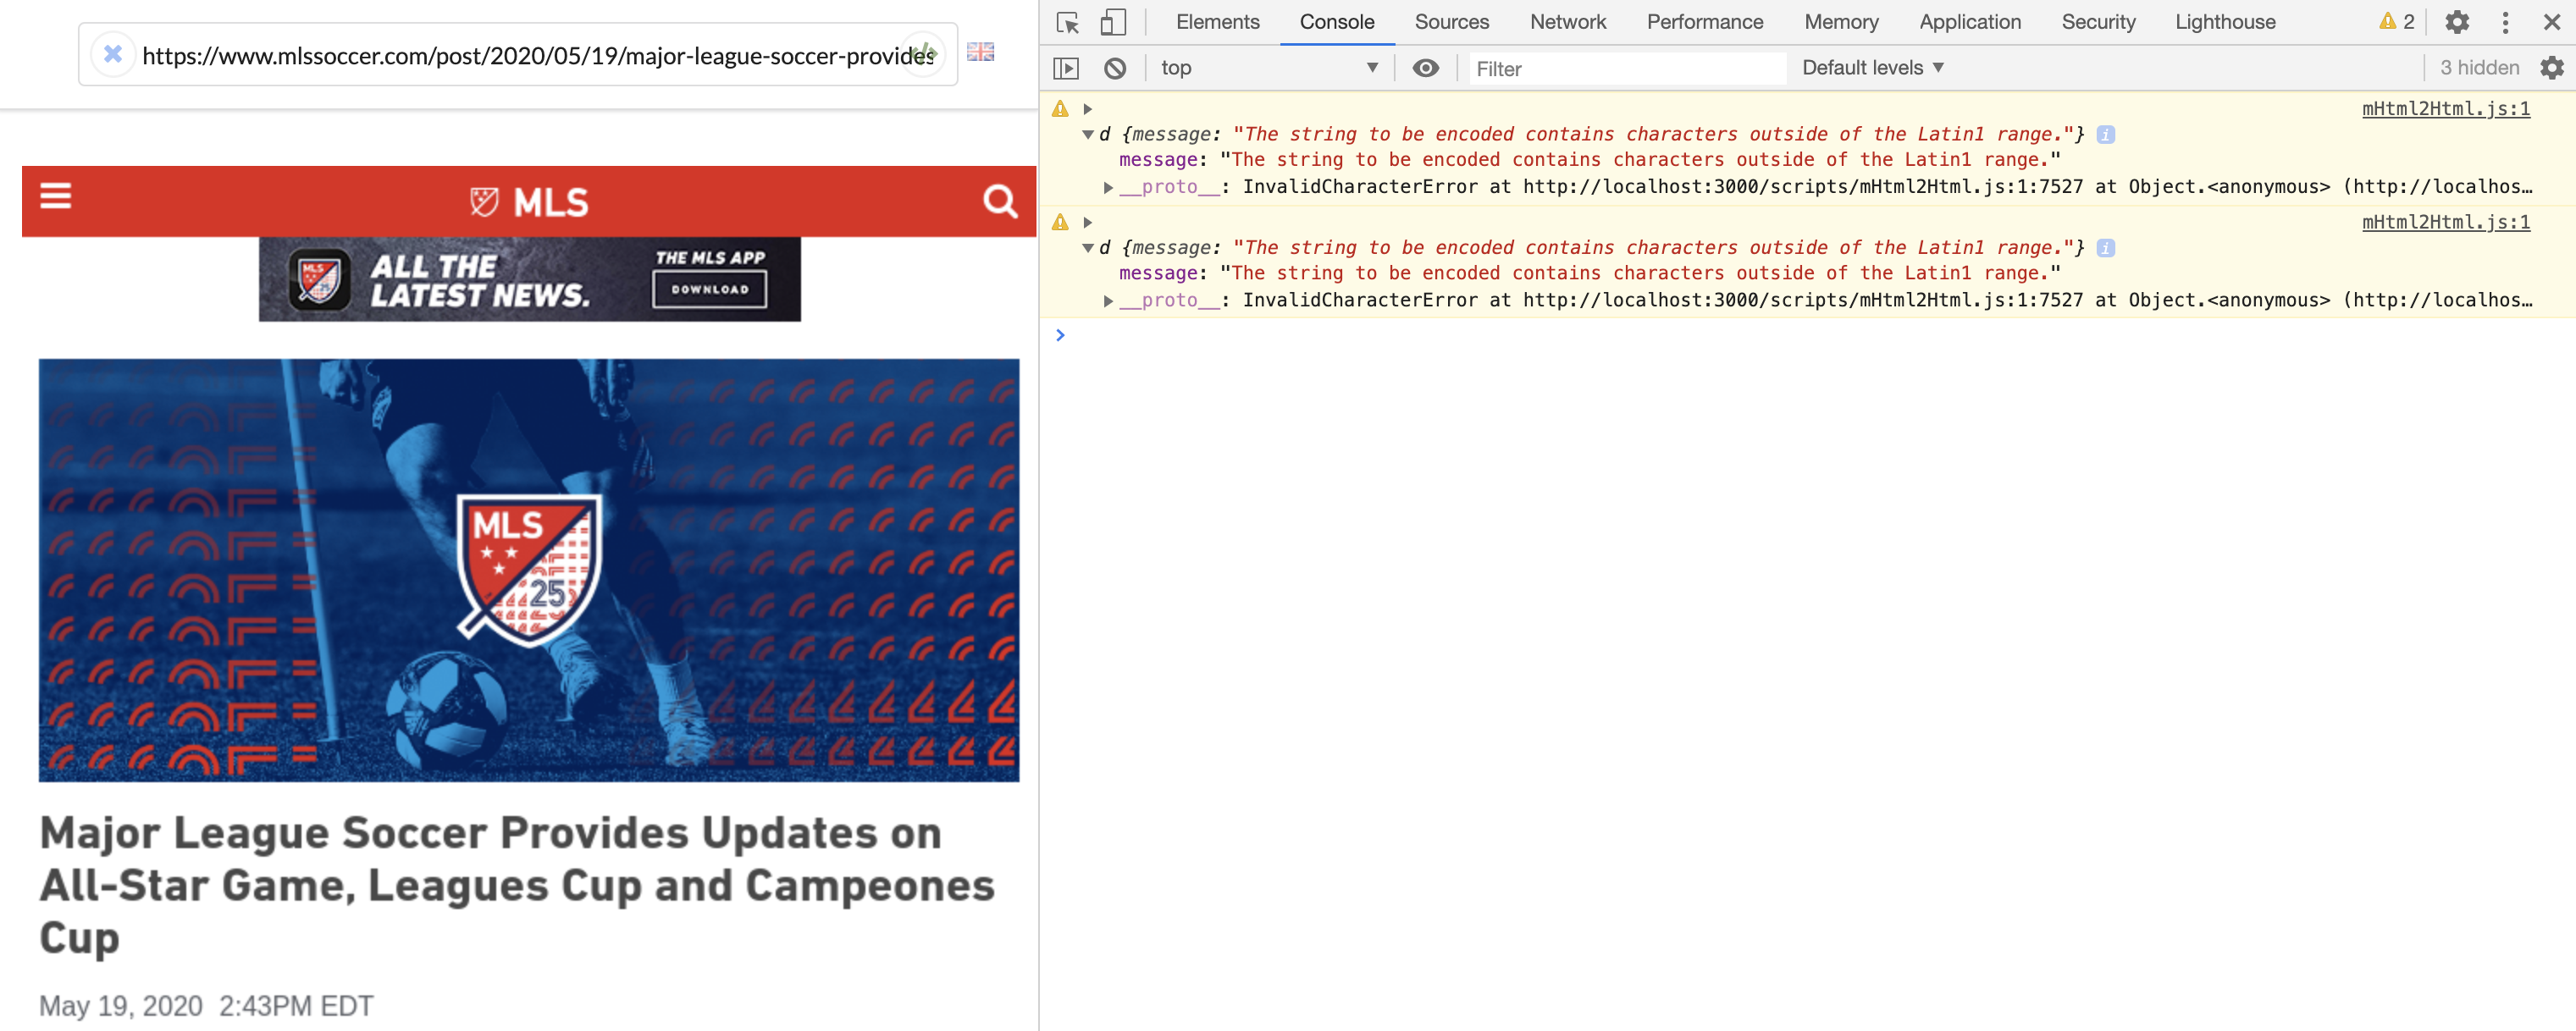Open the MLS site search

coord(1000,201)
